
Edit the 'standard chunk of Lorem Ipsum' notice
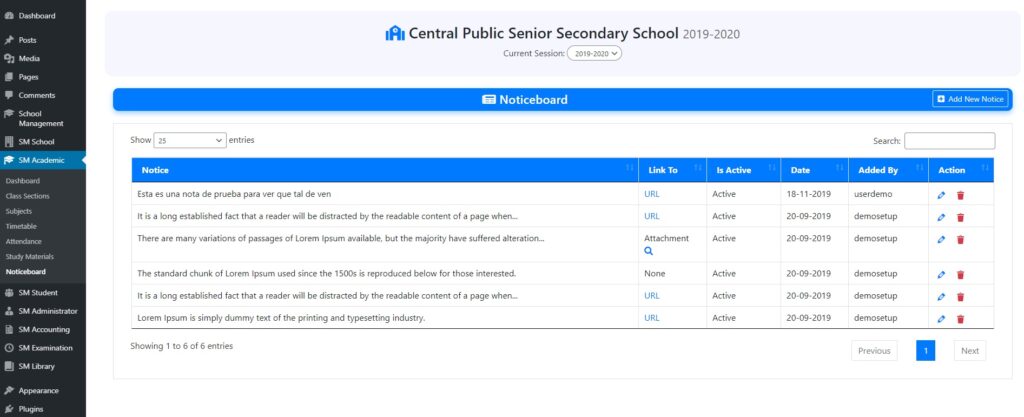(941, 274)
